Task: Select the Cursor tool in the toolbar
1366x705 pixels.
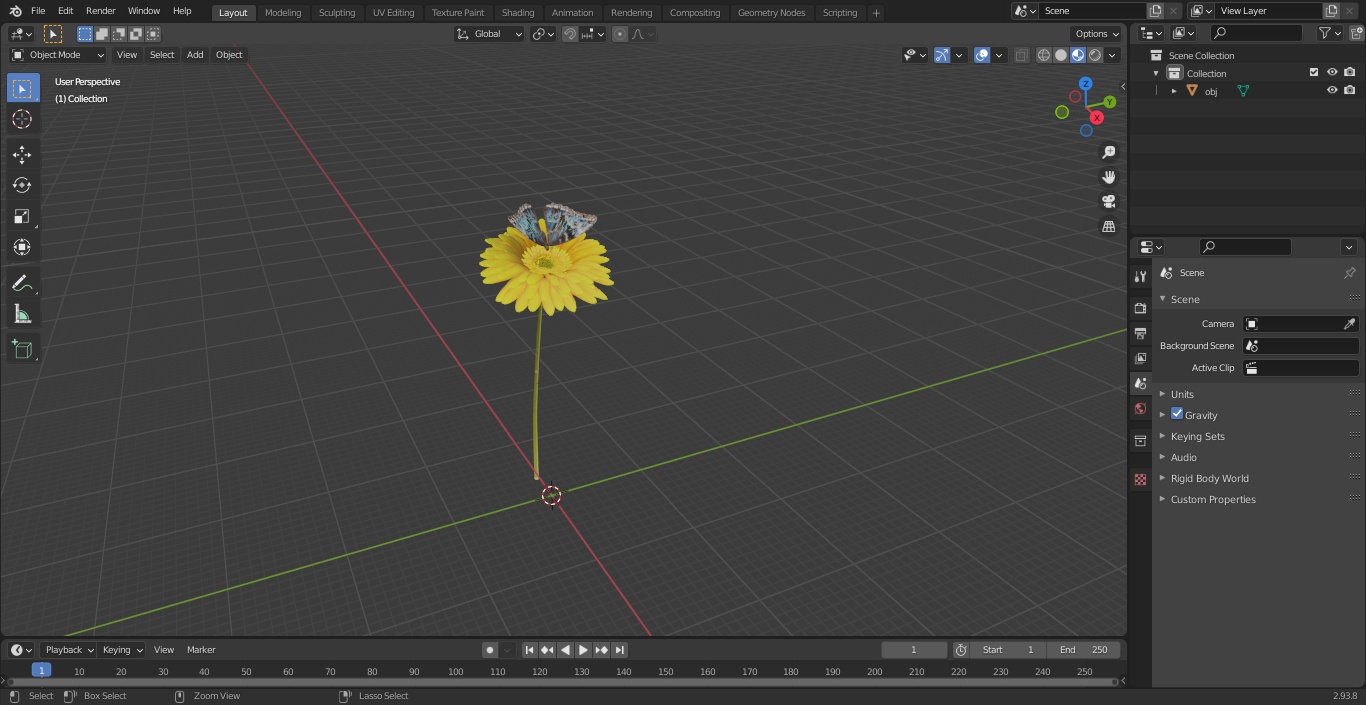Action: coord(22,119)
